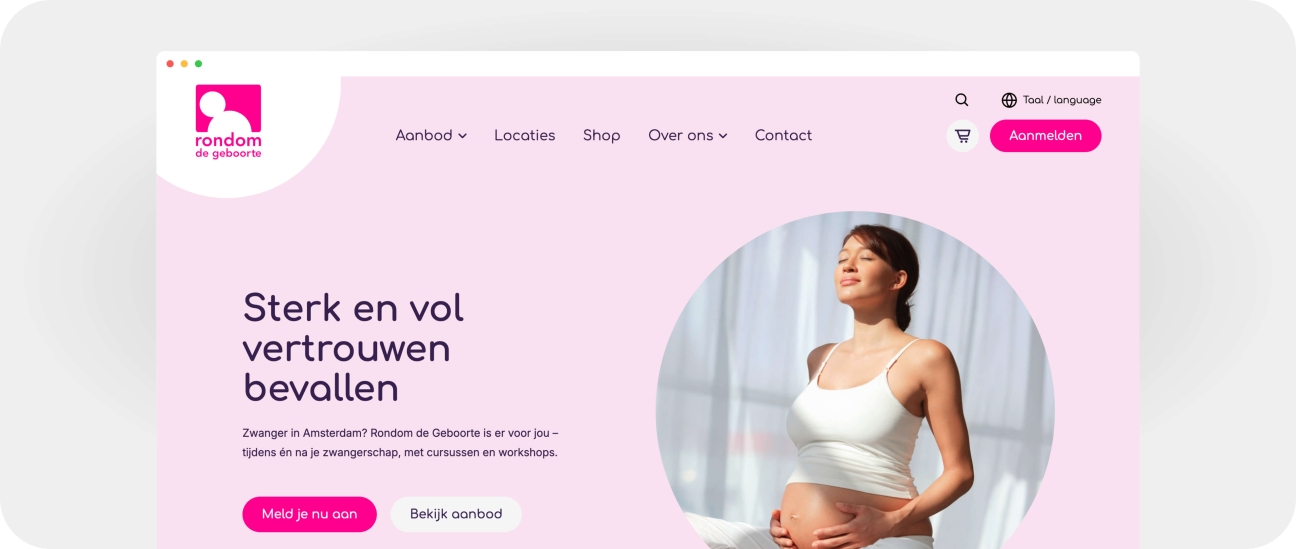This screenshot has width=1296, height=549.
Task: Expand the Over ons dropdown chevron
Action: pyautogui.click(x=722, y=136)
